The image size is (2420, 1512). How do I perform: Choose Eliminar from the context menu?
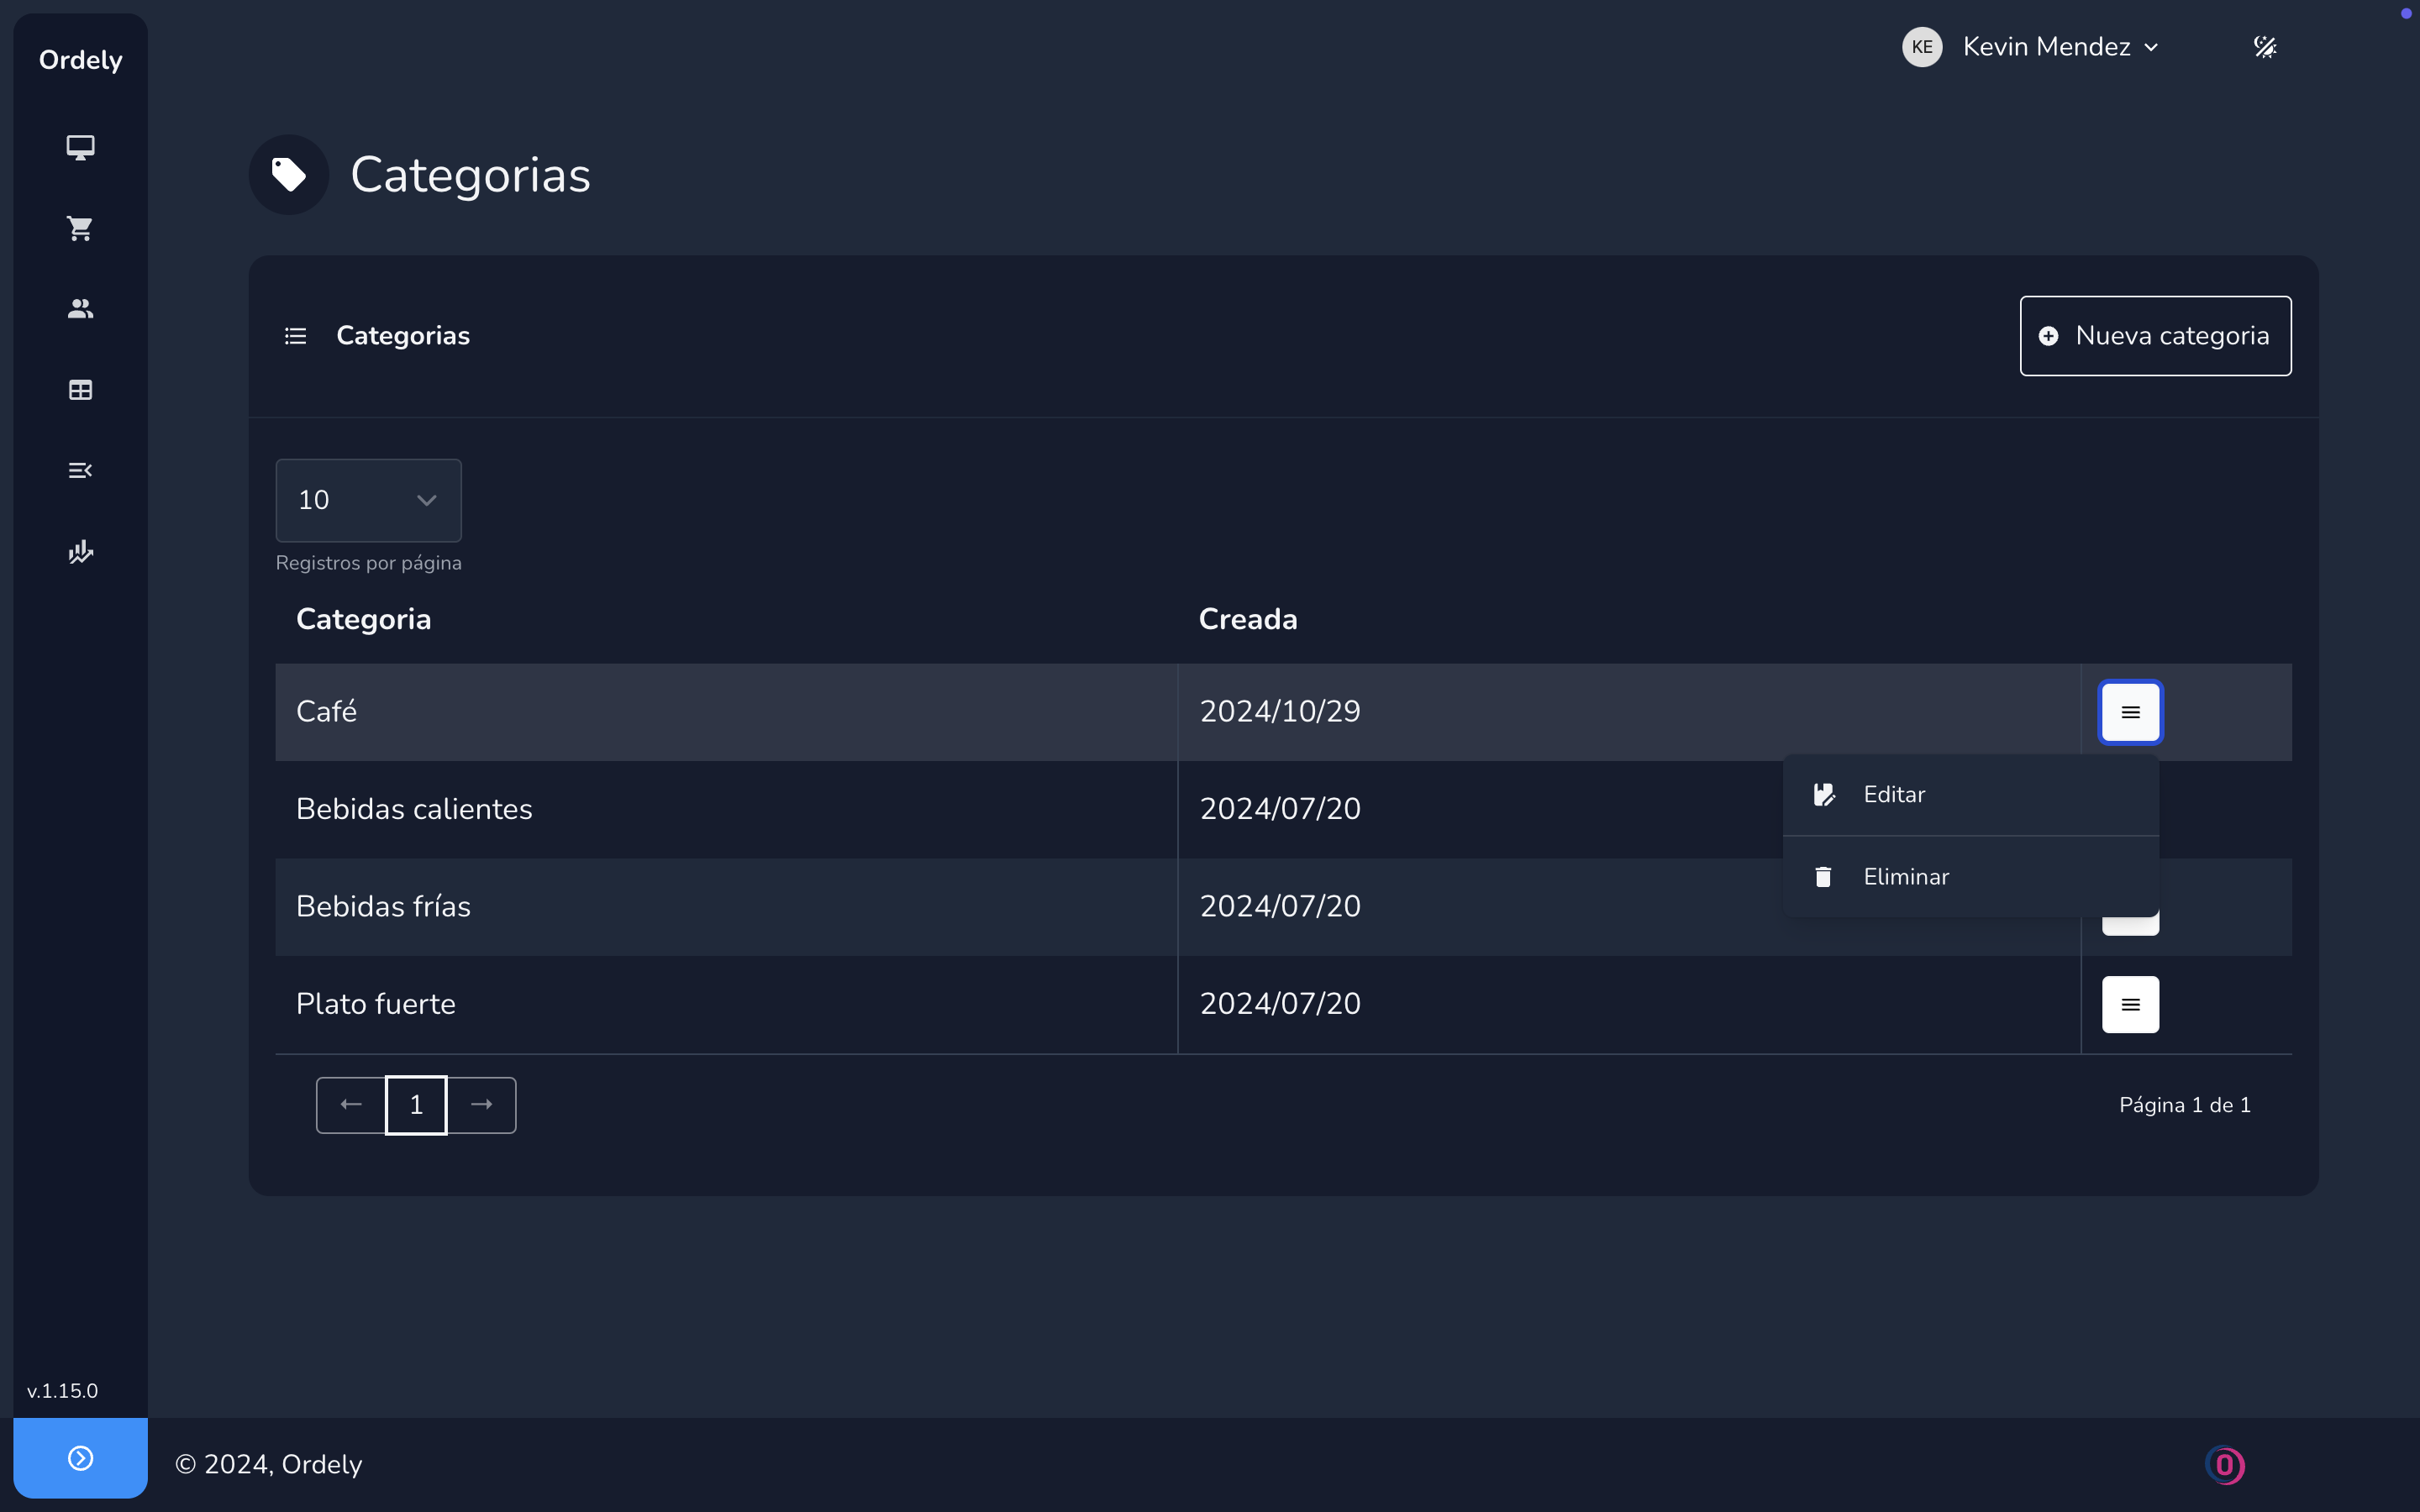point(1970,877)
